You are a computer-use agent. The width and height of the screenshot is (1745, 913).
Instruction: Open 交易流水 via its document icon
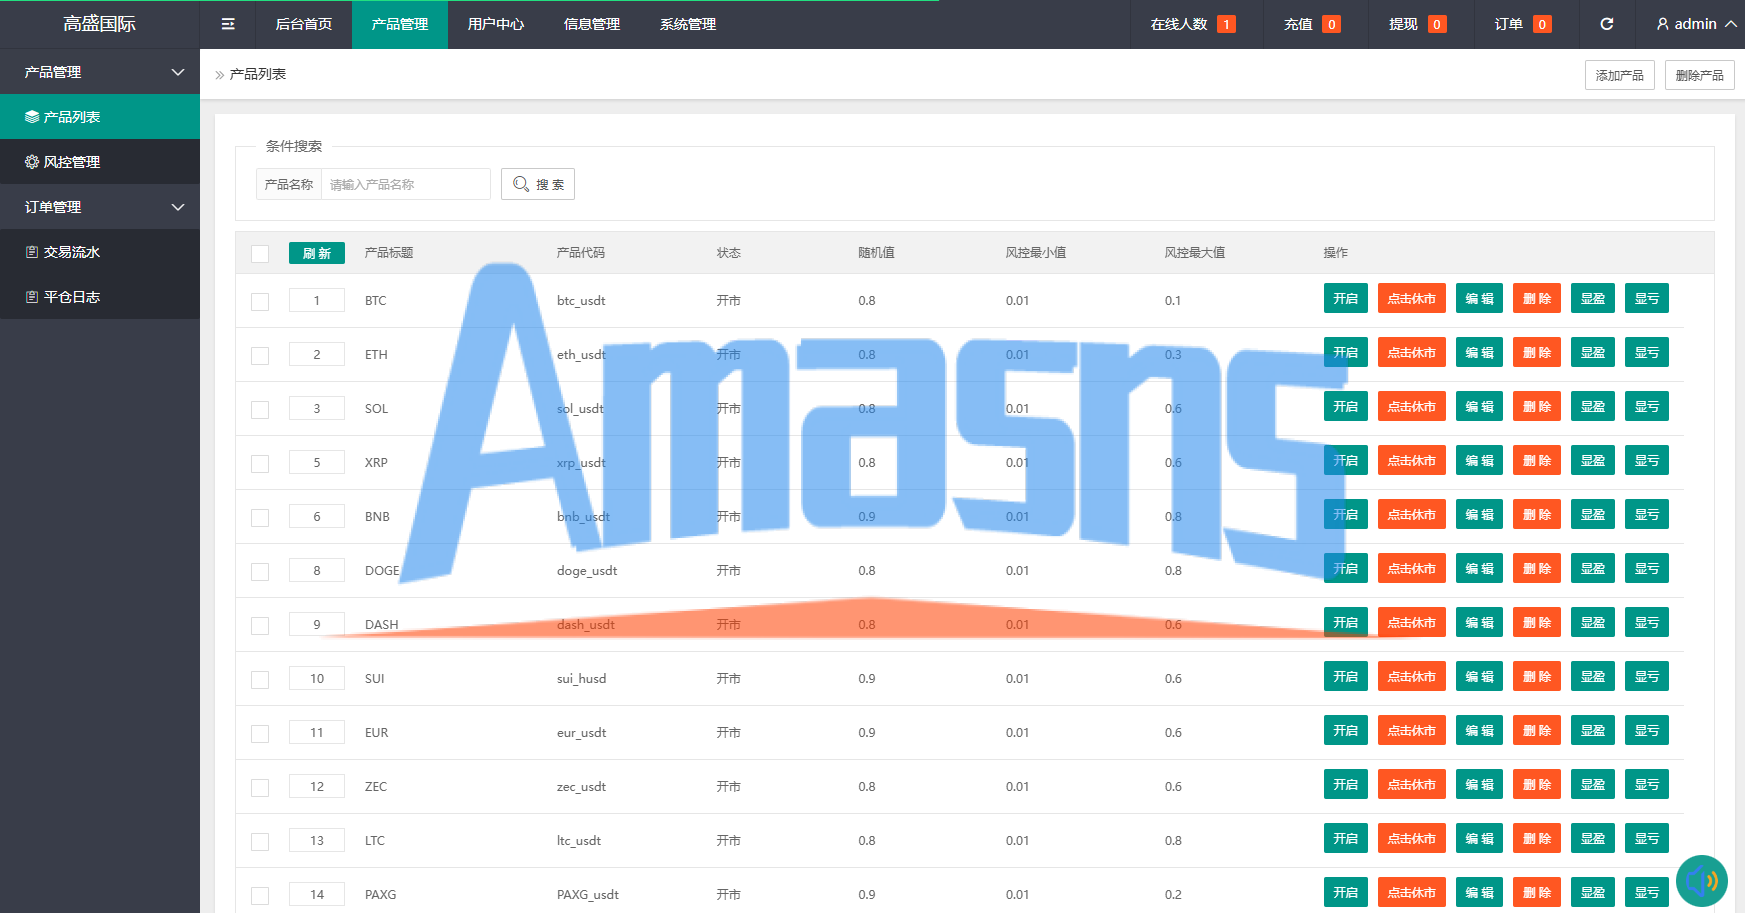[32, 252]
